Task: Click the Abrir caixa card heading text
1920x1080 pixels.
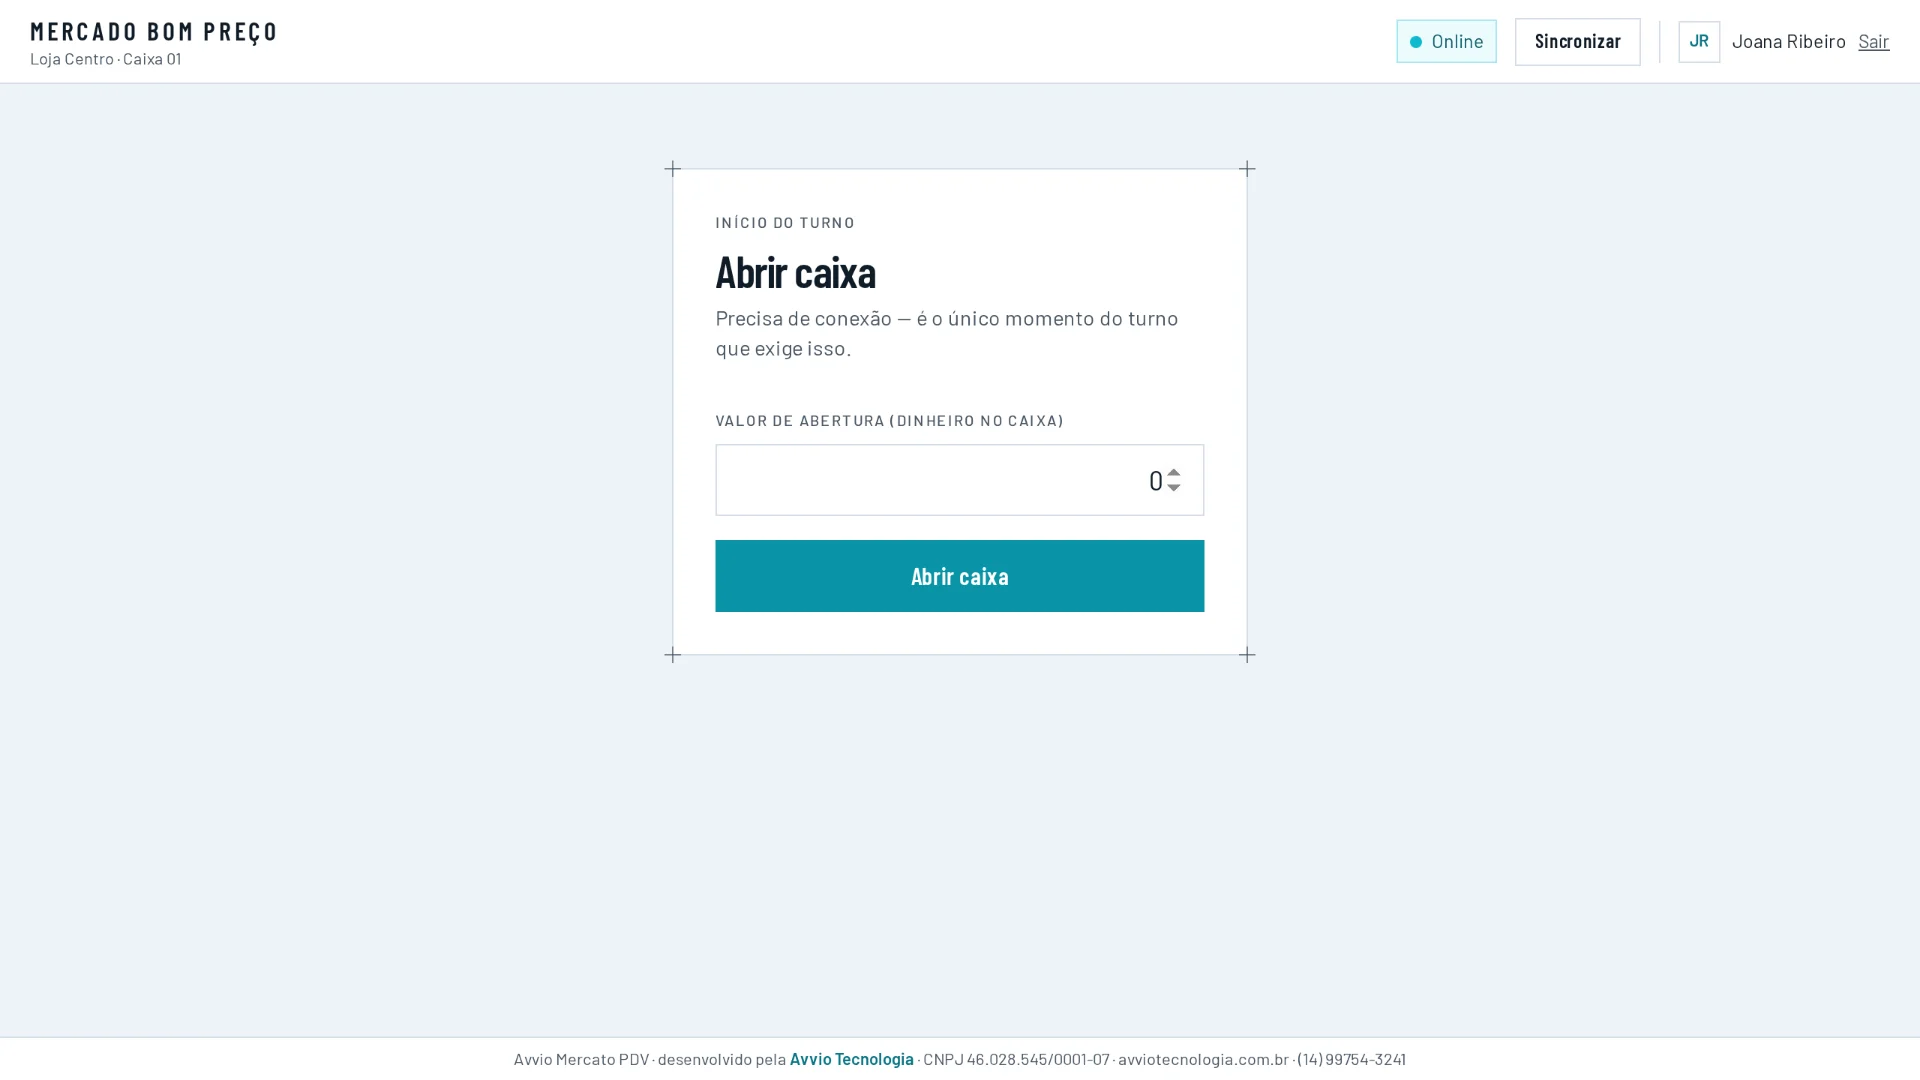Action: 795,271
